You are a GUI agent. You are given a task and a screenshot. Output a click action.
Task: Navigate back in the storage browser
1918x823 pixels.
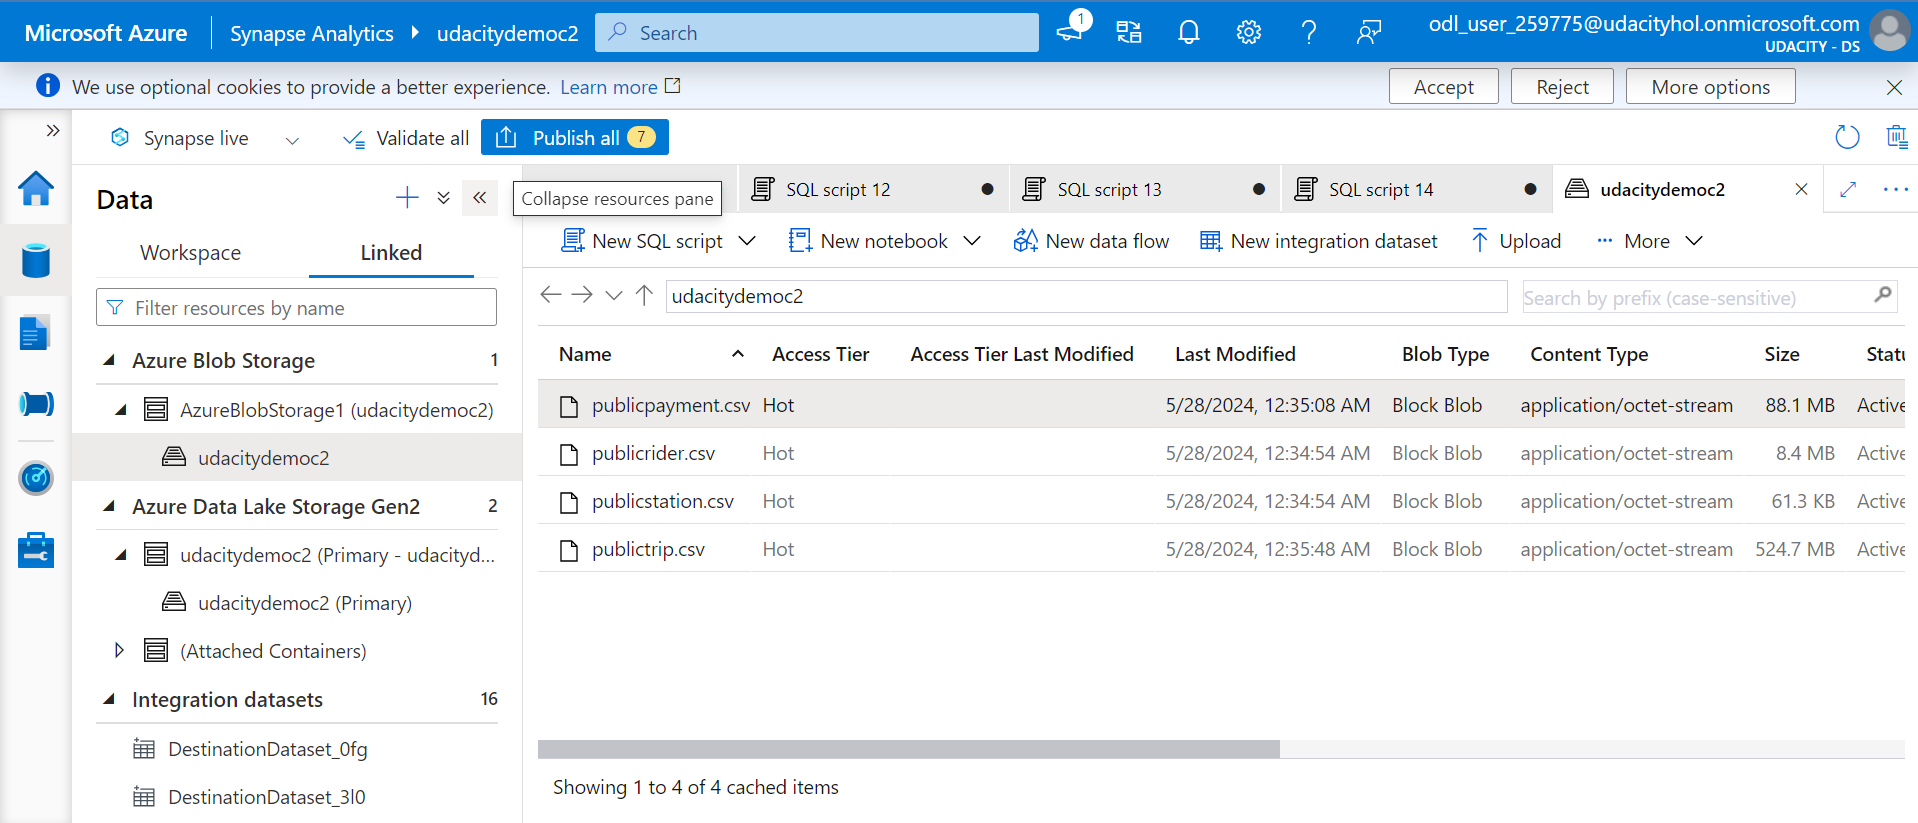pyautogui.click(x=550, y=294)
